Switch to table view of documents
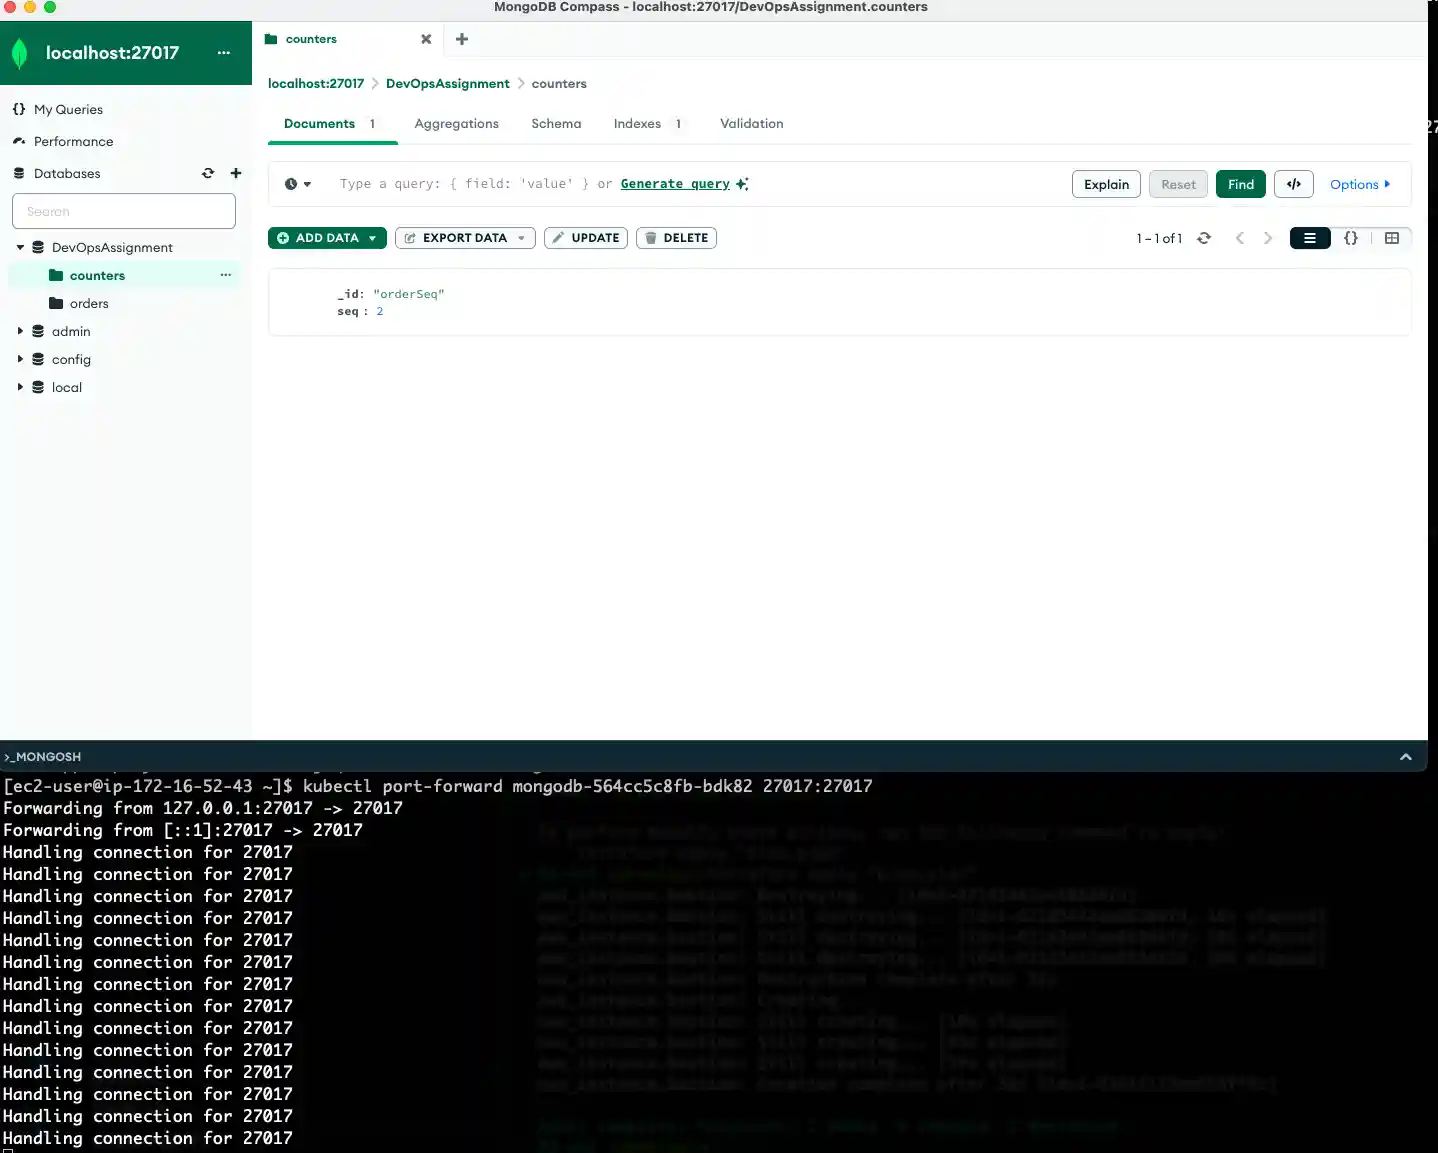This screenshot has width=1438, height=1153. [x=1392, y=238]
